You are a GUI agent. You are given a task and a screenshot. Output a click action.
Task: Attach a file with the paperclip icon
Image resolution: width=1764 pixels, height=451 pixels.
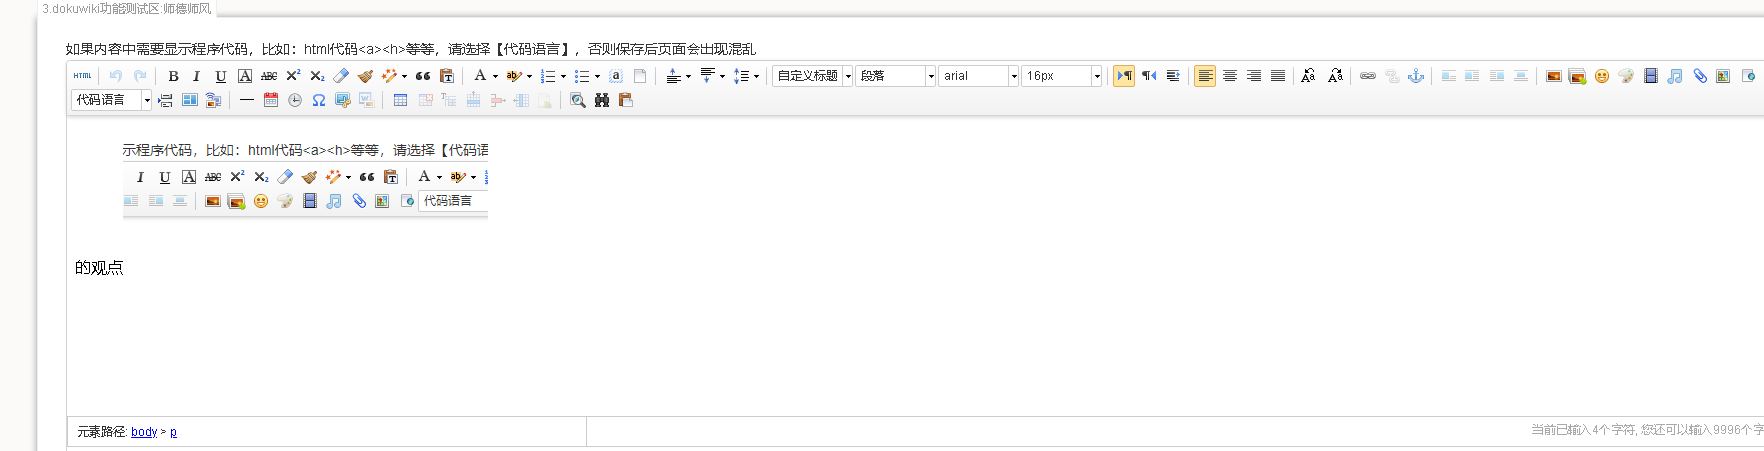coord(1699,76)
